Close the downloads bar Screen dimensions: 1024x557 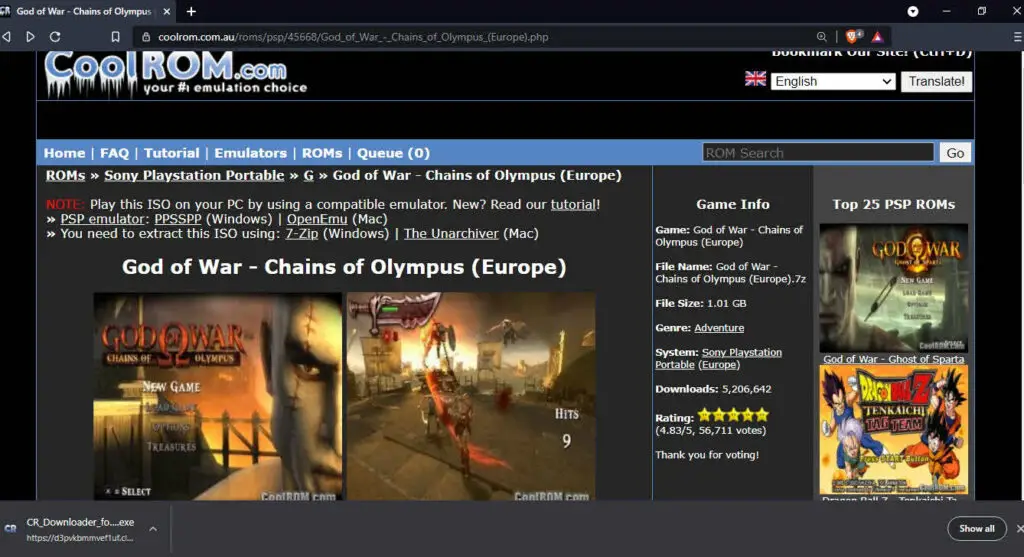coord(1019,529)
